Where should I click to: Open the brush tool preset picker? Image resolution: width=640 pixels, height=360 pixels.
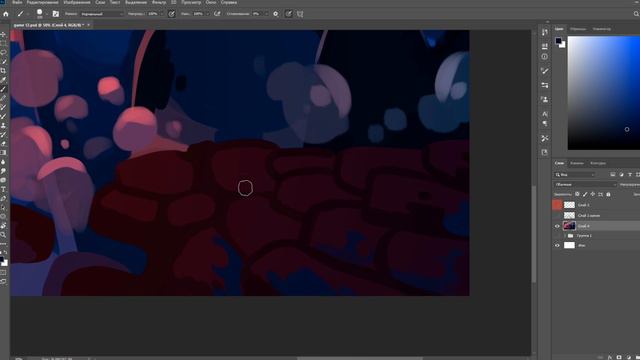(22, 14)
